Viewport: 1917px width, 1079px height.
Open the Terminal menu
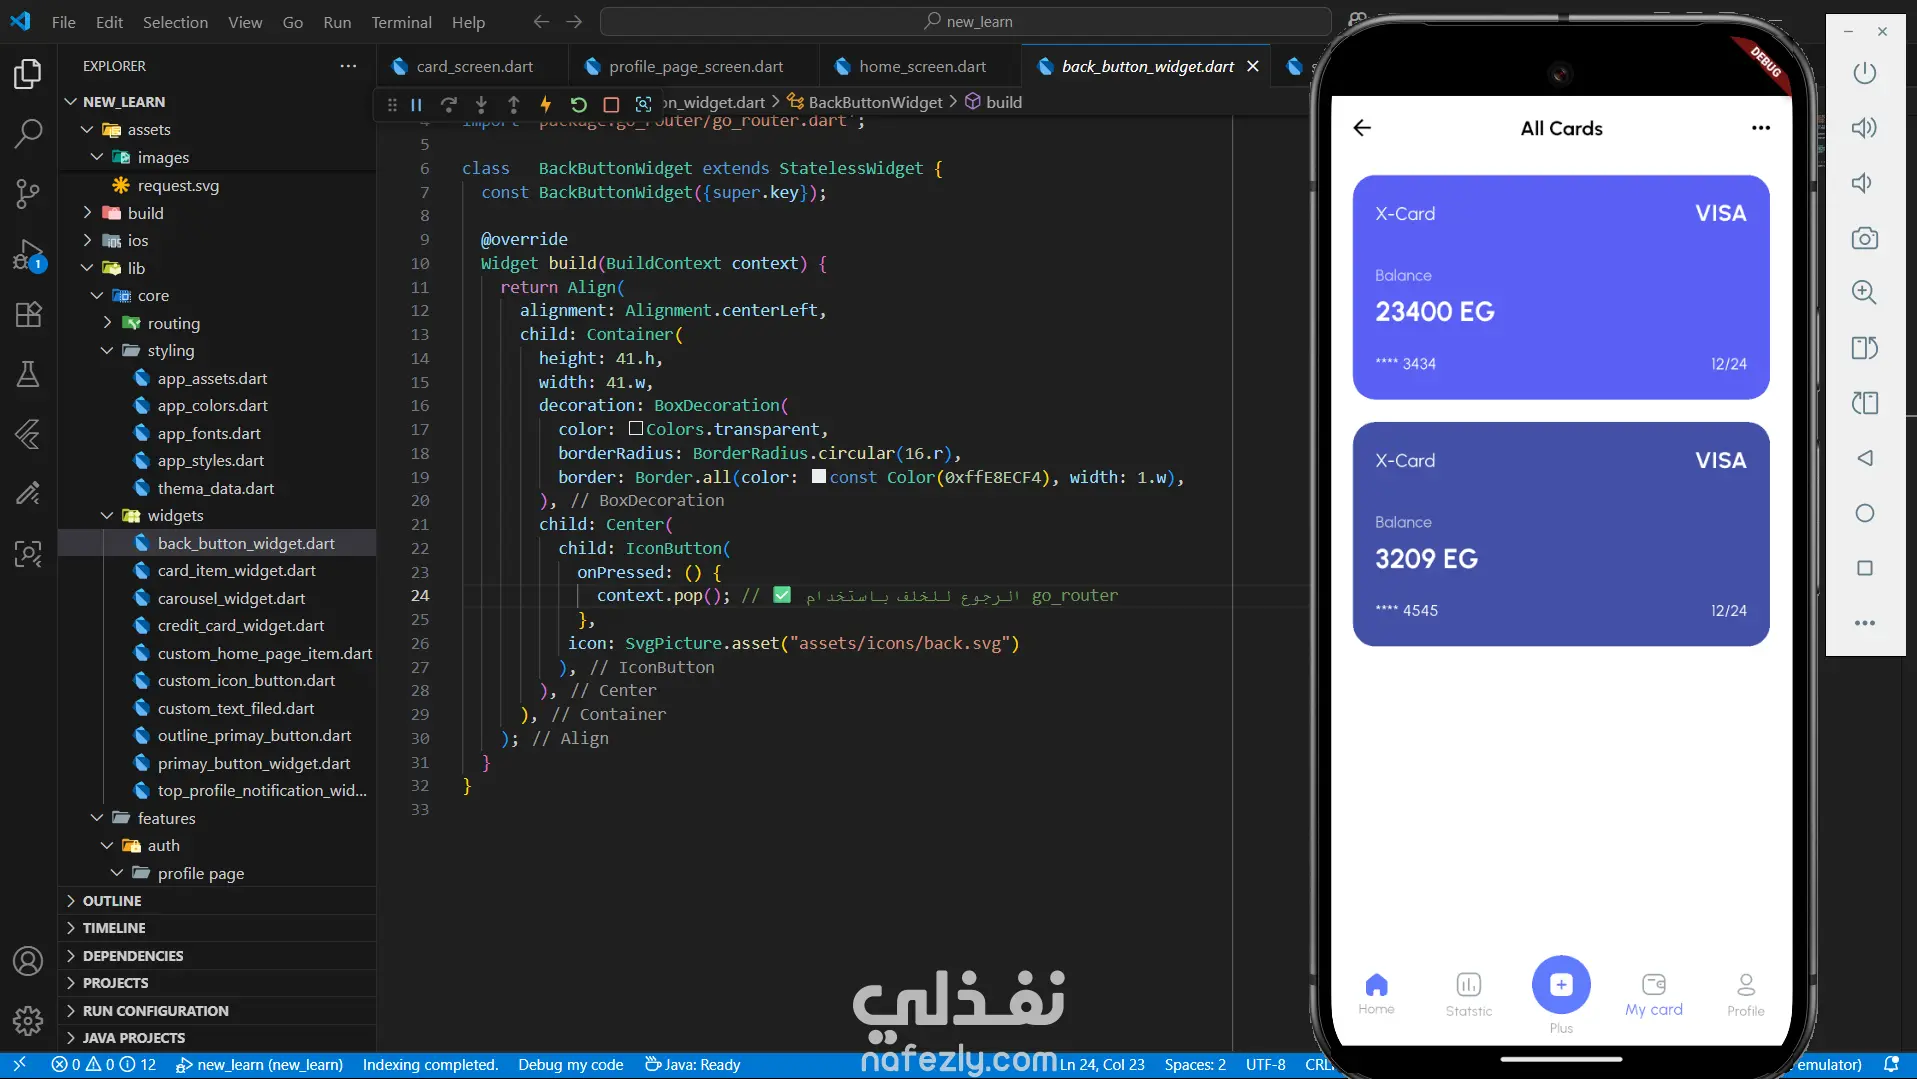point(401,22)
